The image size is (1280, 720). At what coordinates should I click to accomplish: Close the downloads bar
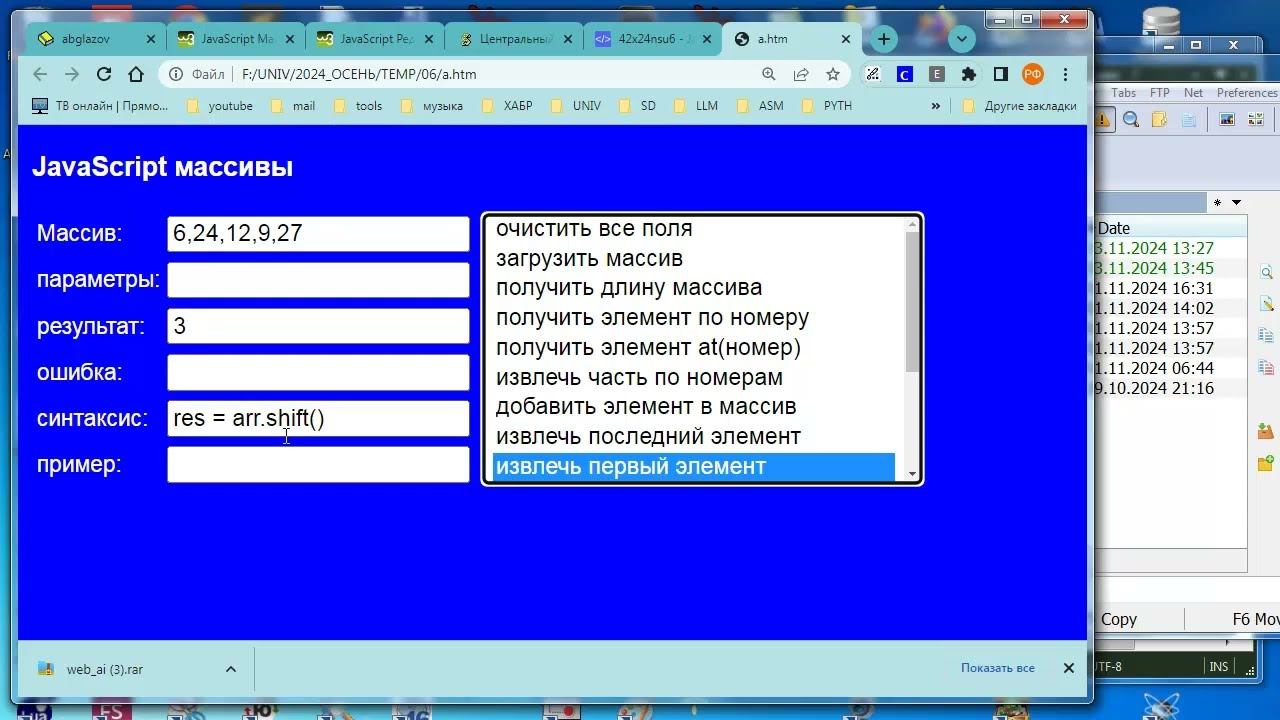coord(1068,668)
